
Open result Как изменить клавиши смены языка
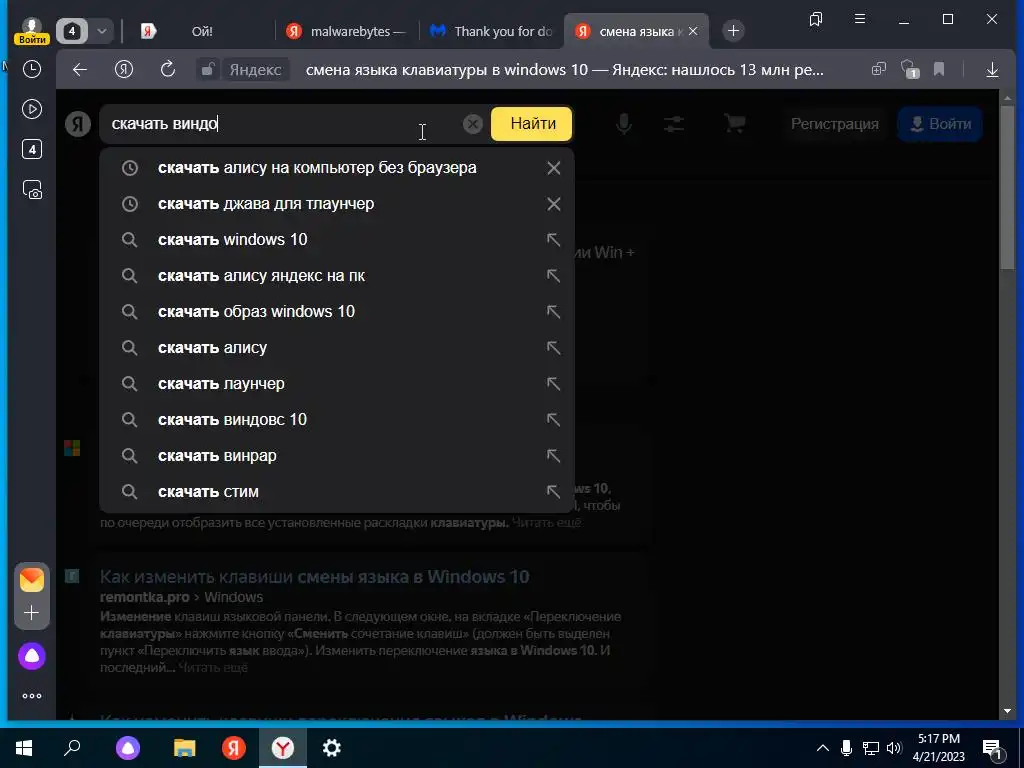[x=314, y=577]
